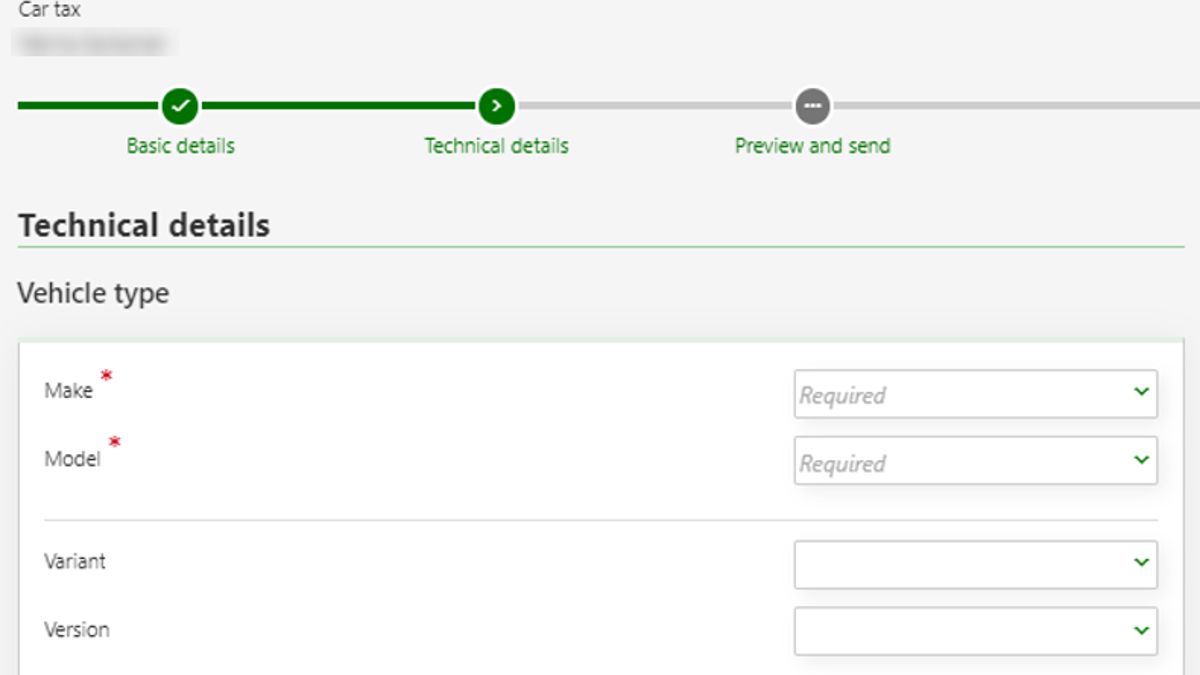Click inside the empty Variant combo box

(x=960, y=564)
